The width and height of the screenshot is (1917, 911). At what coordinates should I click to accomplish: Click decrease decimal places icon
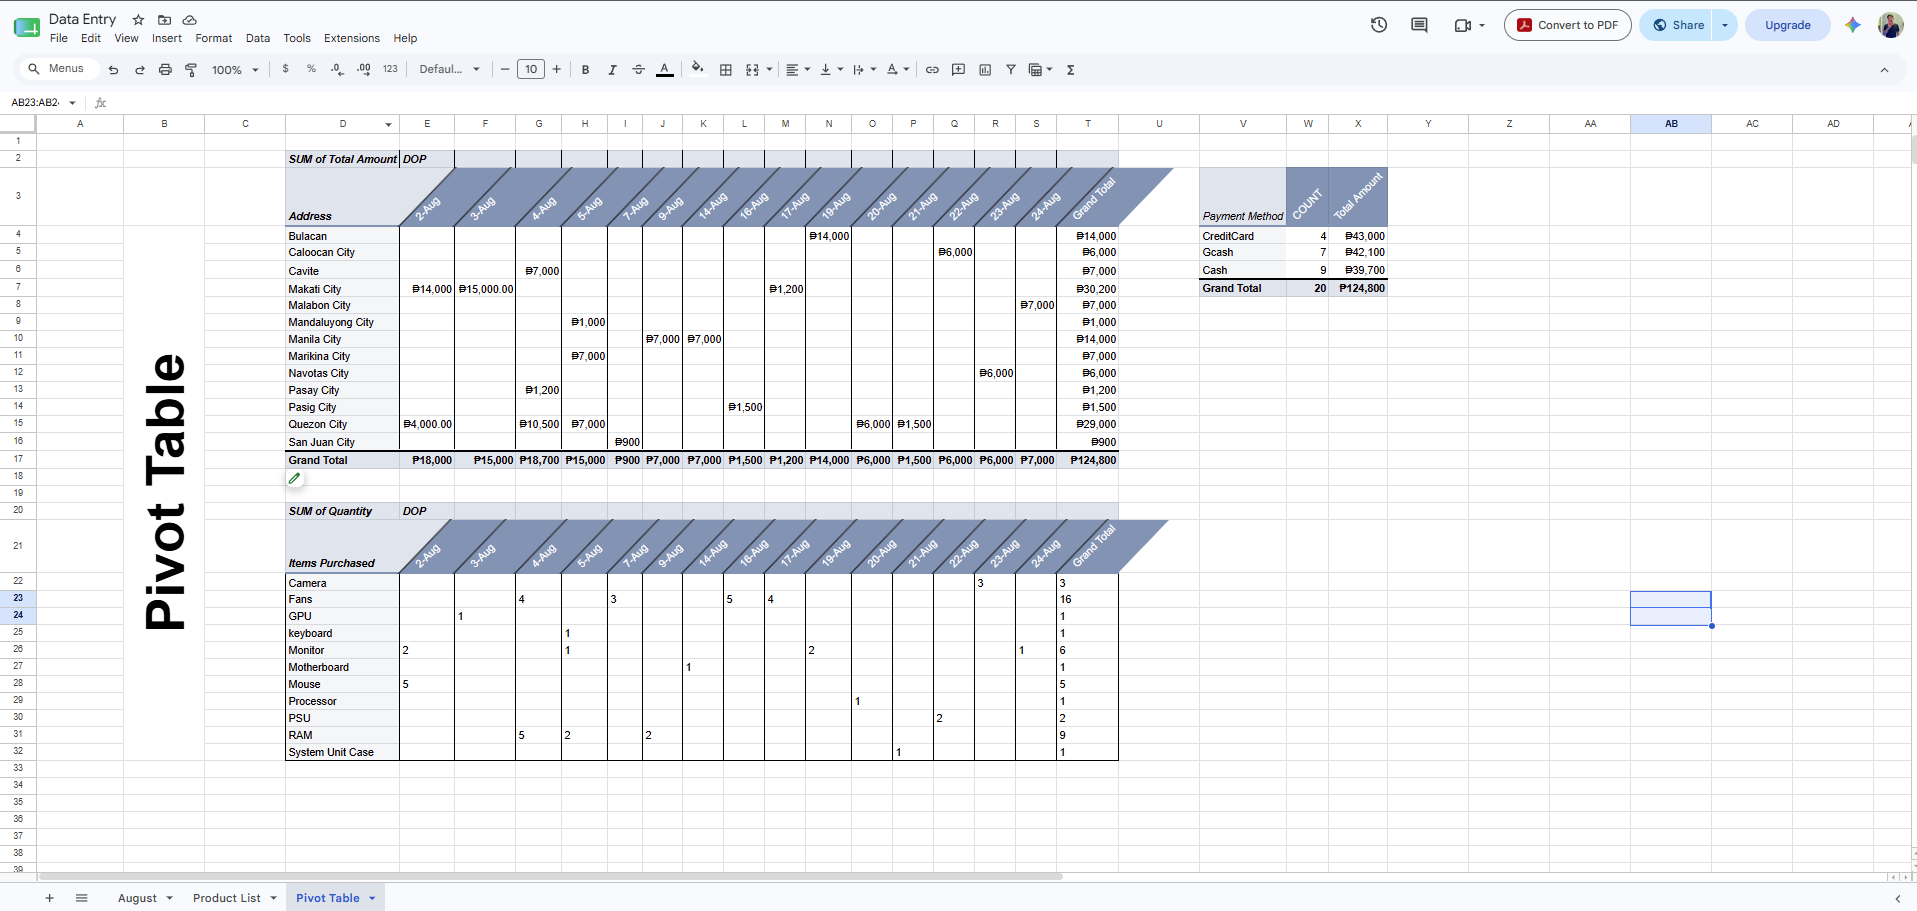click(x=337, y=69)
